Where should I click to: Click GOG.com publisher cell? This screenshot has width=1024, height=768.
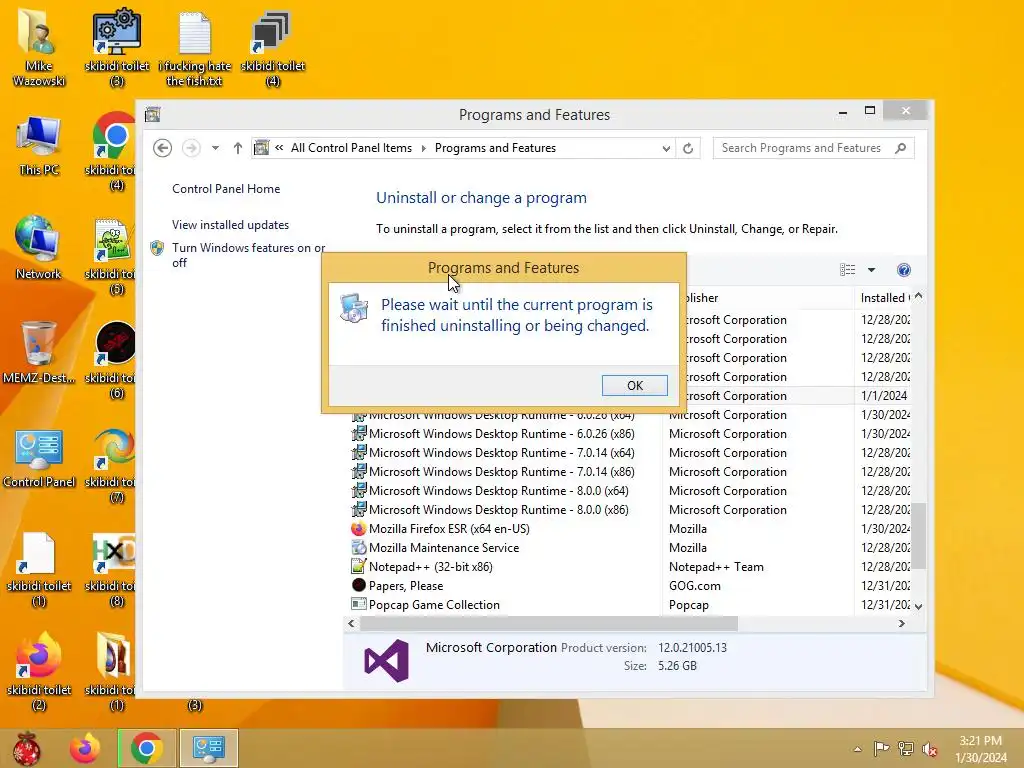coord(695,586)
